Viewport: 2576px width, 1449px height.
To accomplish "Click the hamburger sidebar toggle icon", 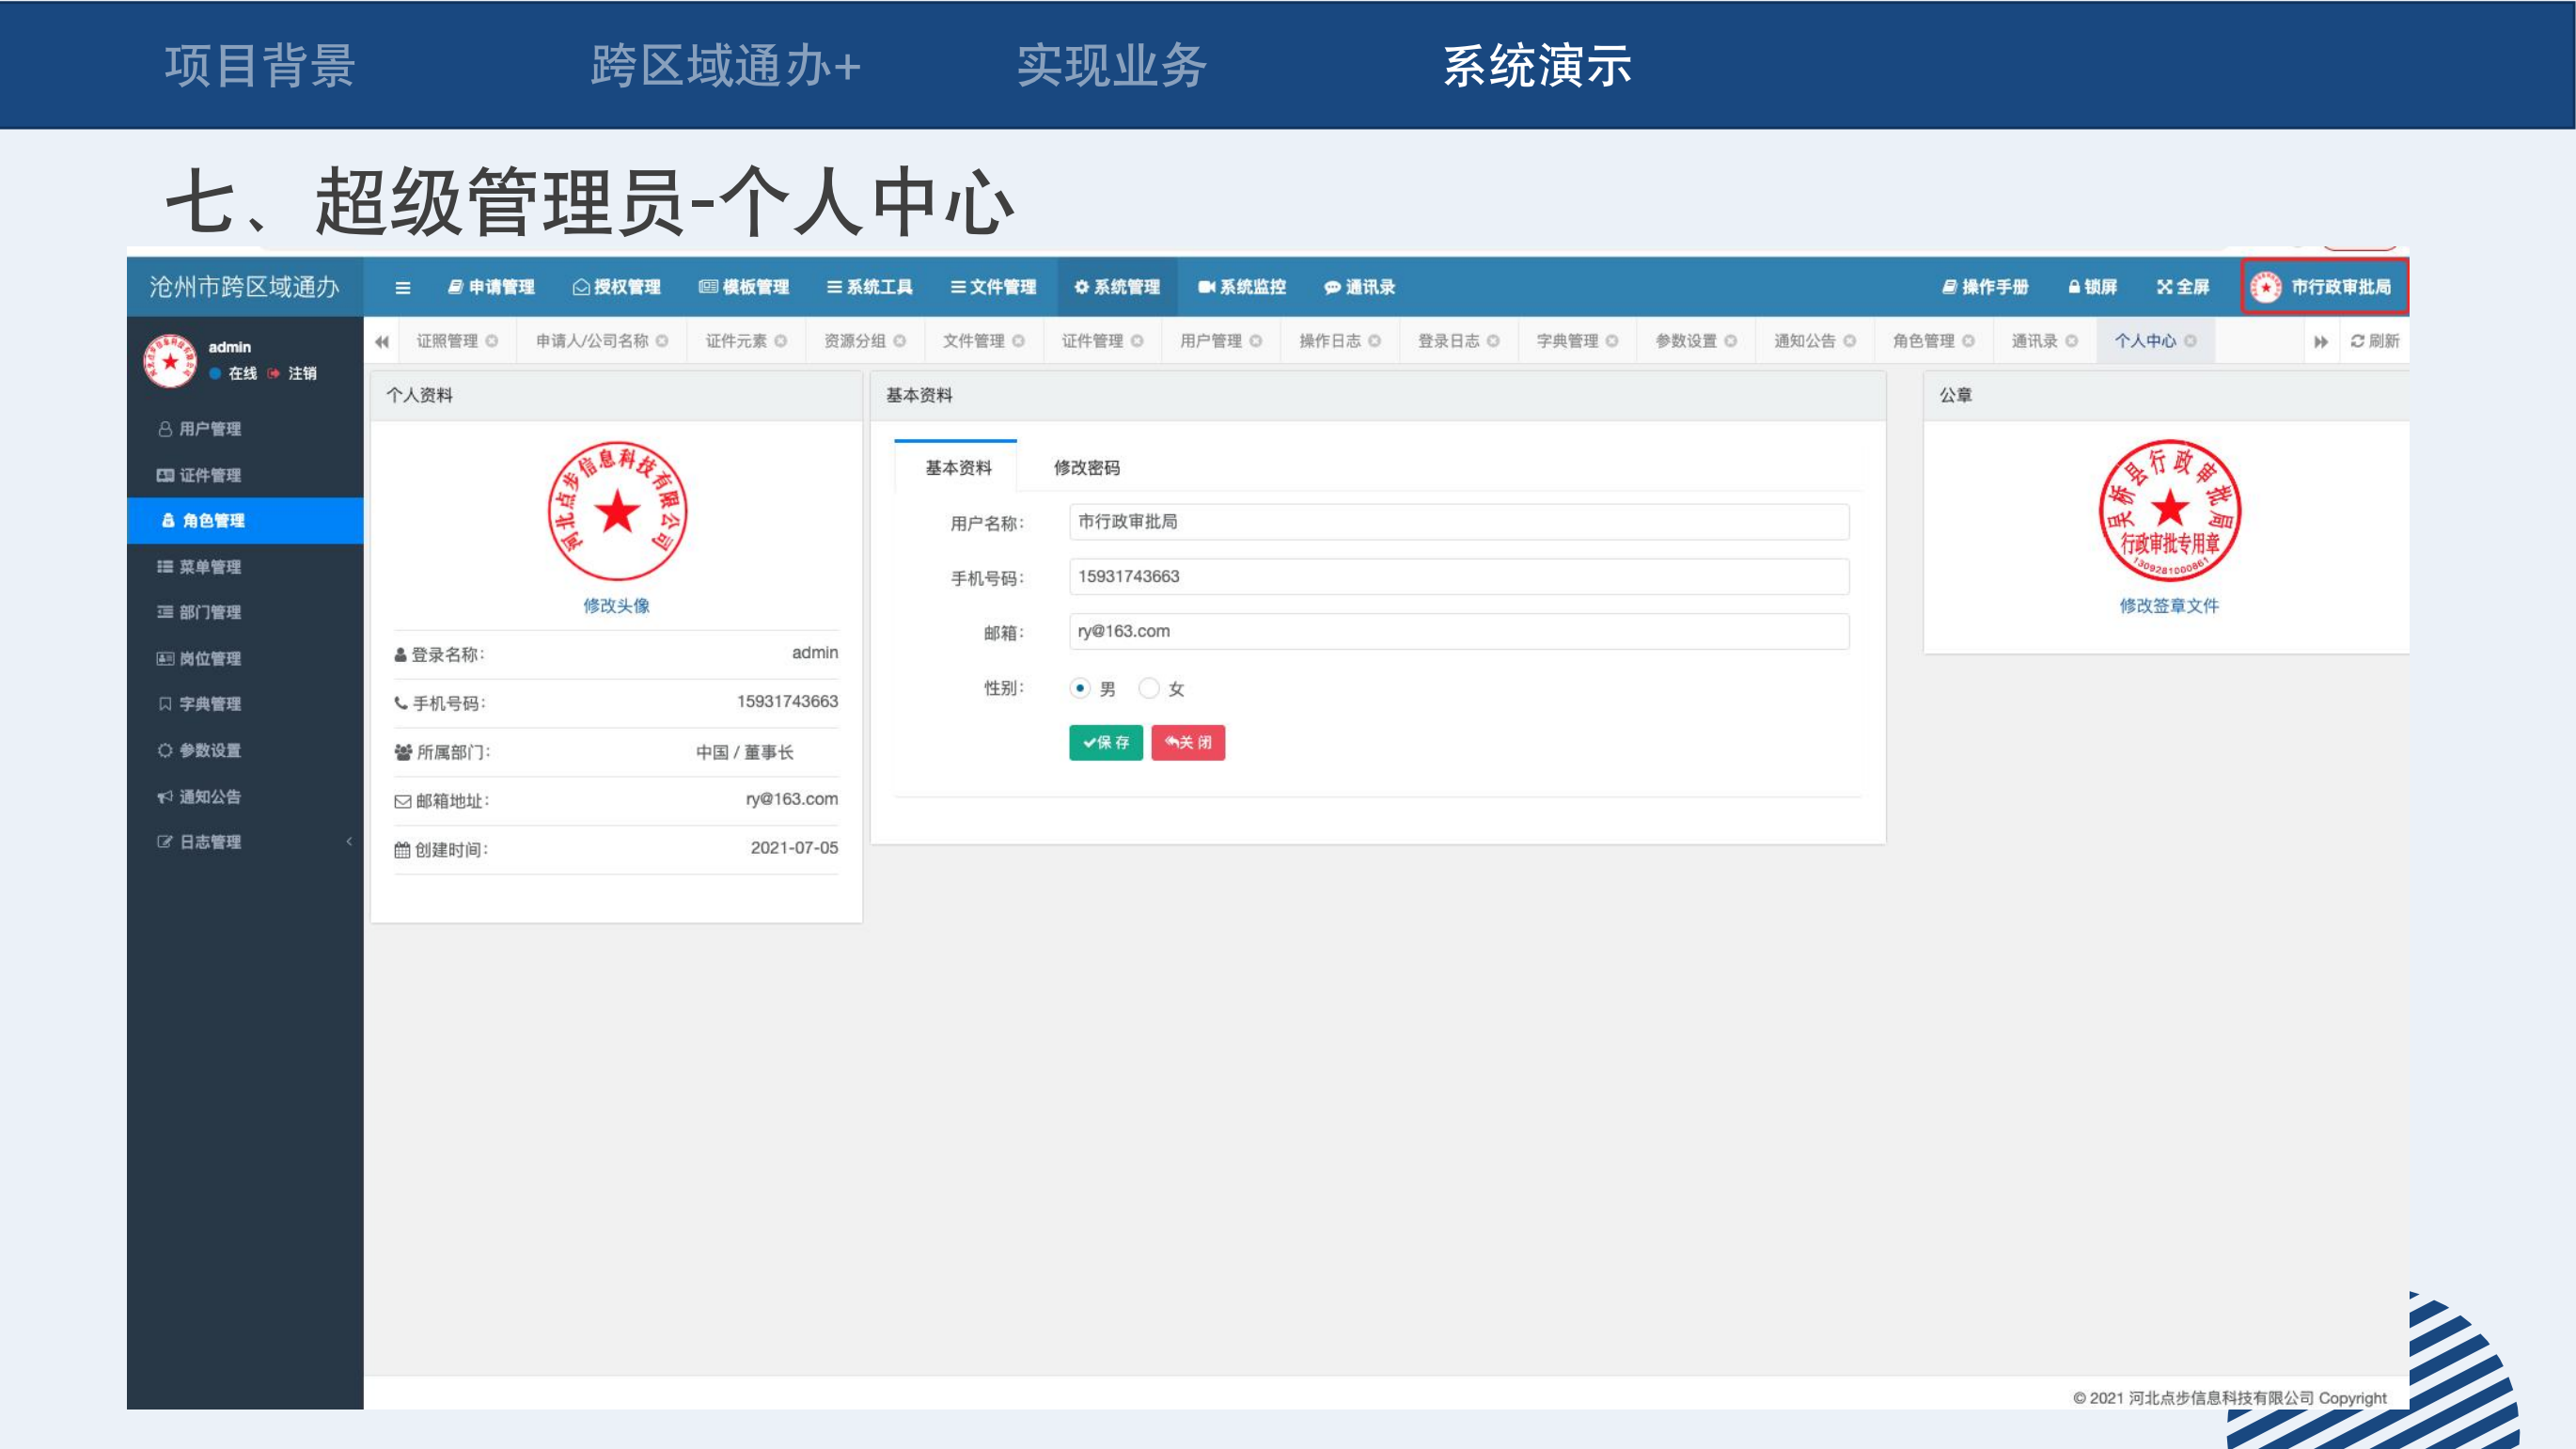I will 403,288.
